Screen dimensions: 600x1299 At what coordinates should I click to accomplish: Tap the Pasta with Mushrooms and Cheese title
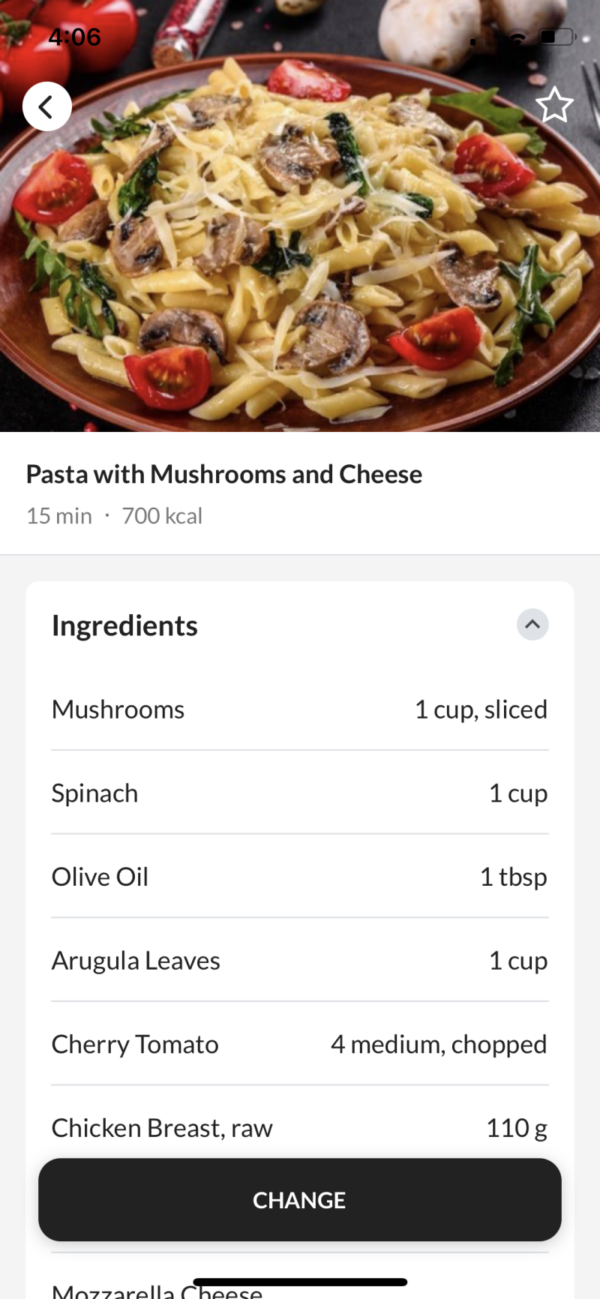tap(224, 474)
